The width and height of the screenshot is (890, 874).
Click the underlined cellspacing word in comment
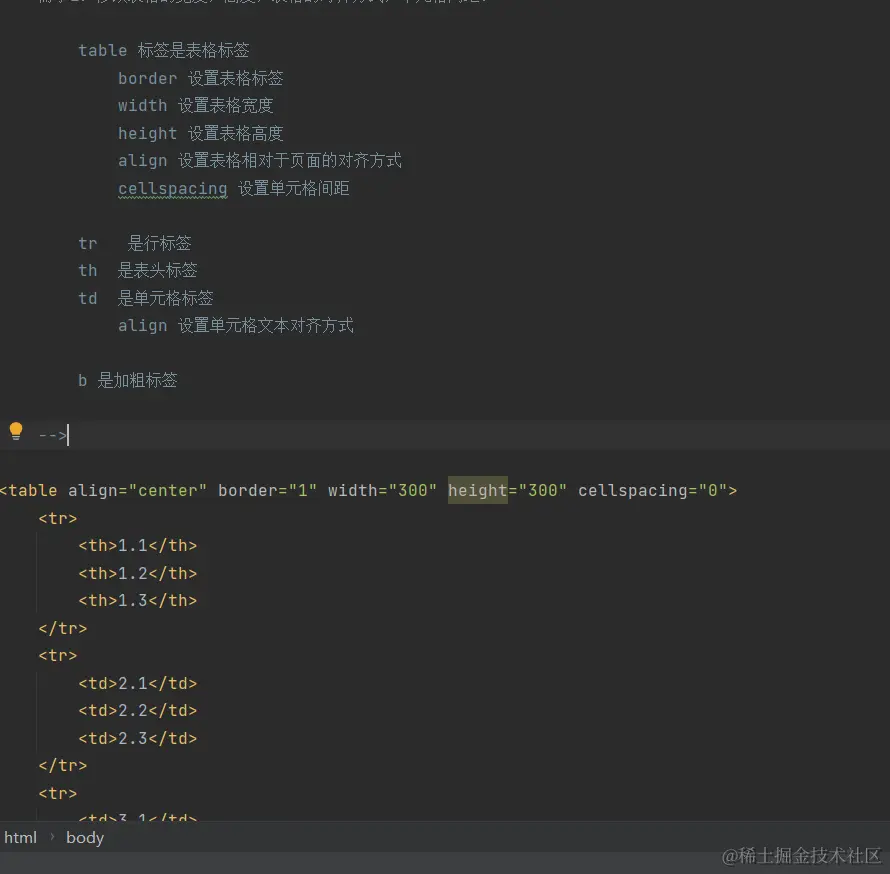pyautogui.click(x=173, y=188)
